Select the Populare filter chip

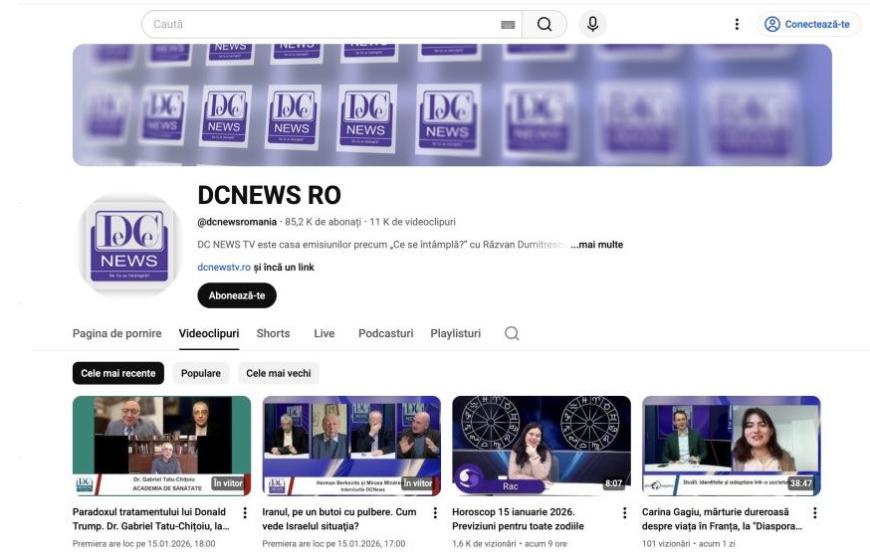[201, 373]
